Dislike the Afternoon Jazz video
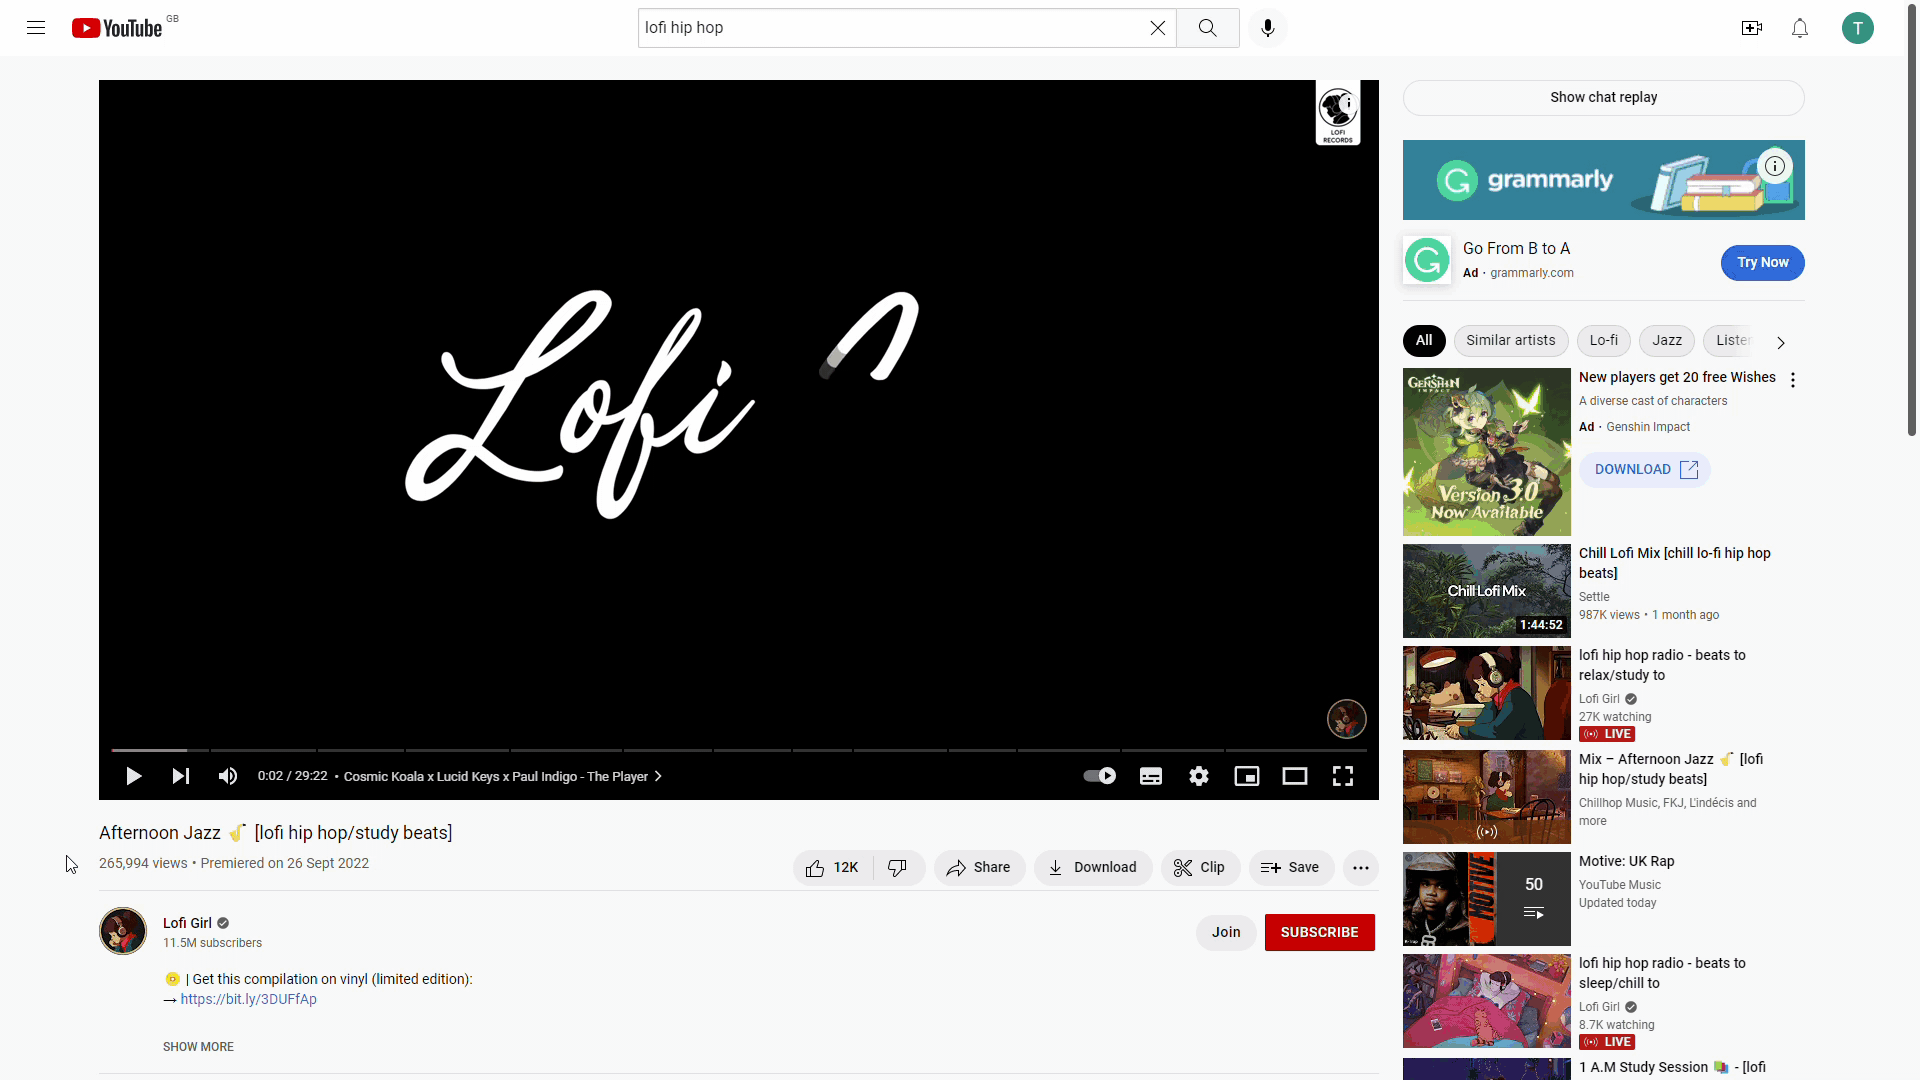Viewport: 1920px width, 1080px height. point(898,868)
